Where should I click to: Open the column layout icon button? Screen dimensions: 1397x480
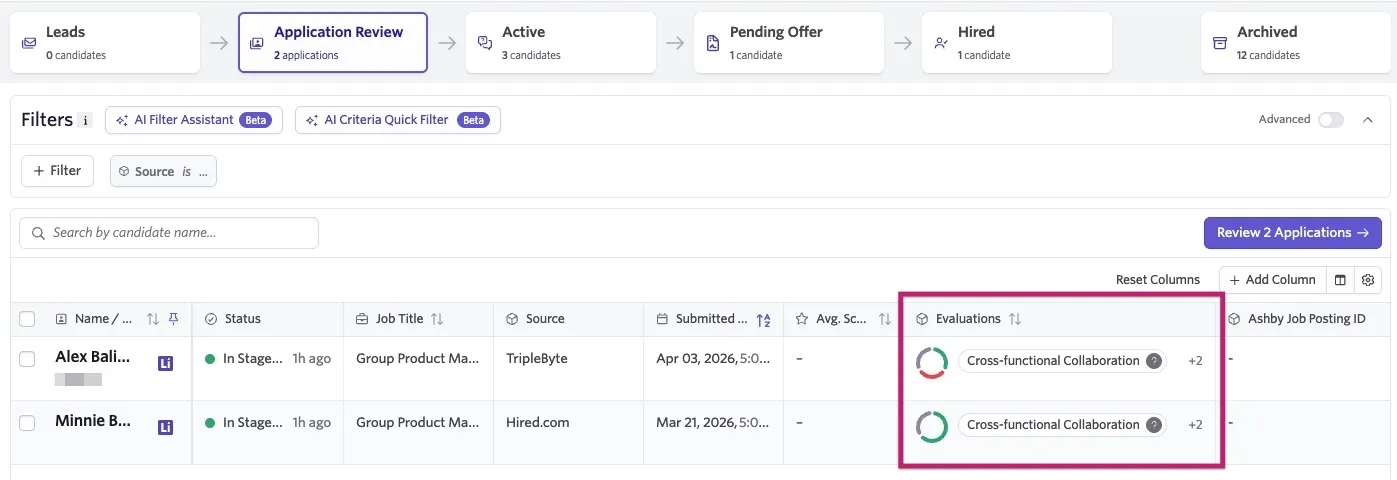point(1340,280)
